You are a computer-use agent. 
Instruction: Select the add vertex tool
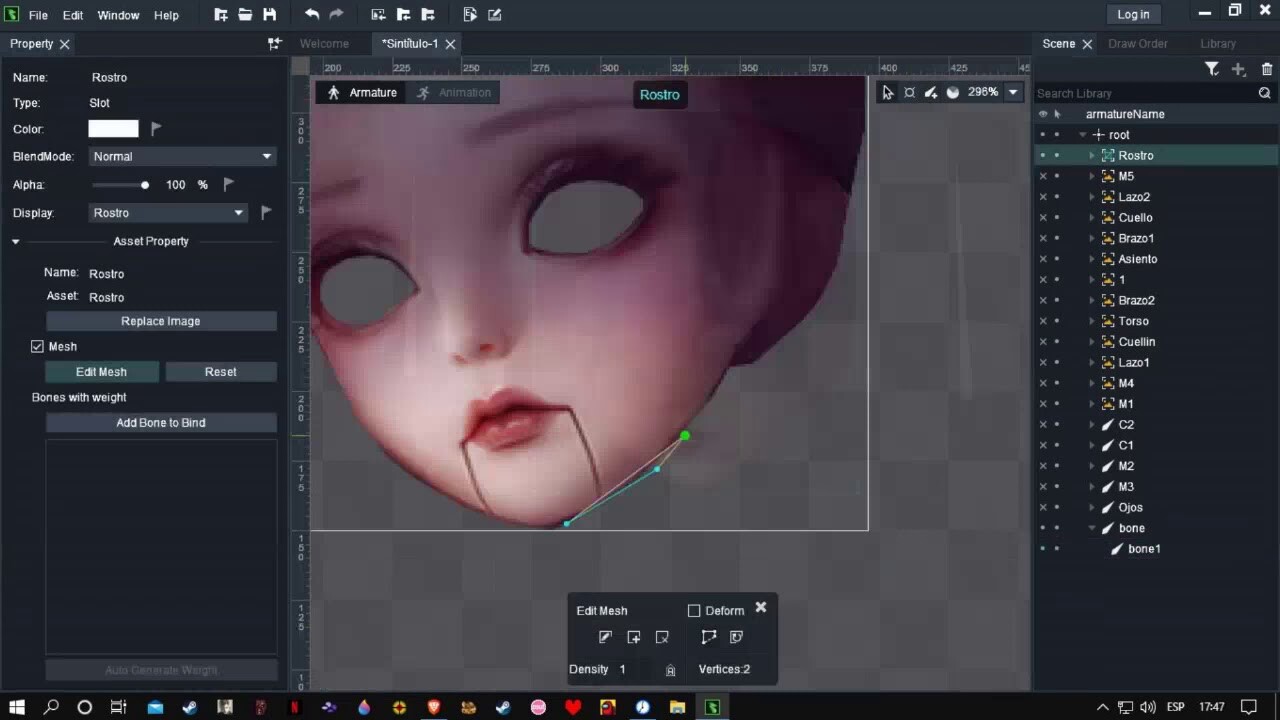tap(634, 637)
